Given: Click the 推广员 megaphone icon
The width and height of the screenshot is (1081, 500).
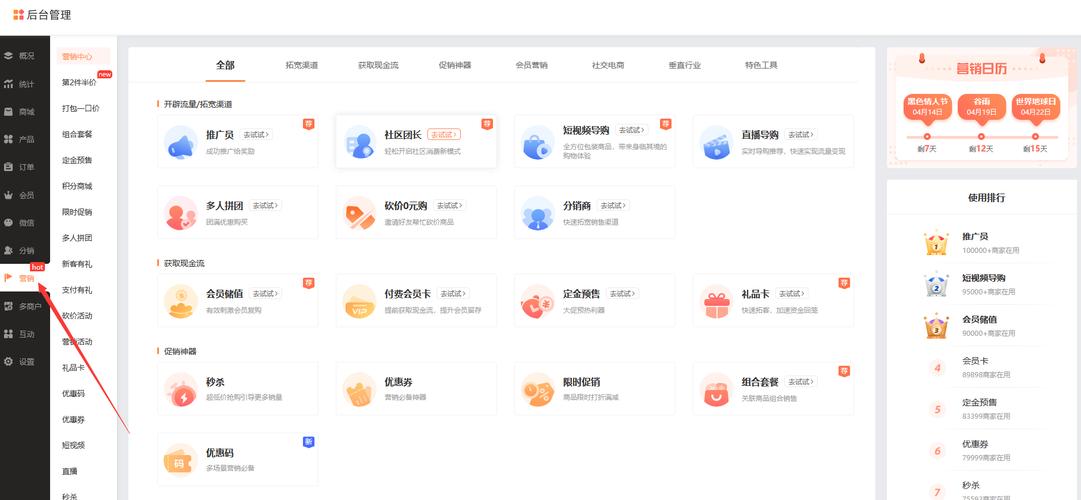Looking at the screenshot, I should 181,143.
